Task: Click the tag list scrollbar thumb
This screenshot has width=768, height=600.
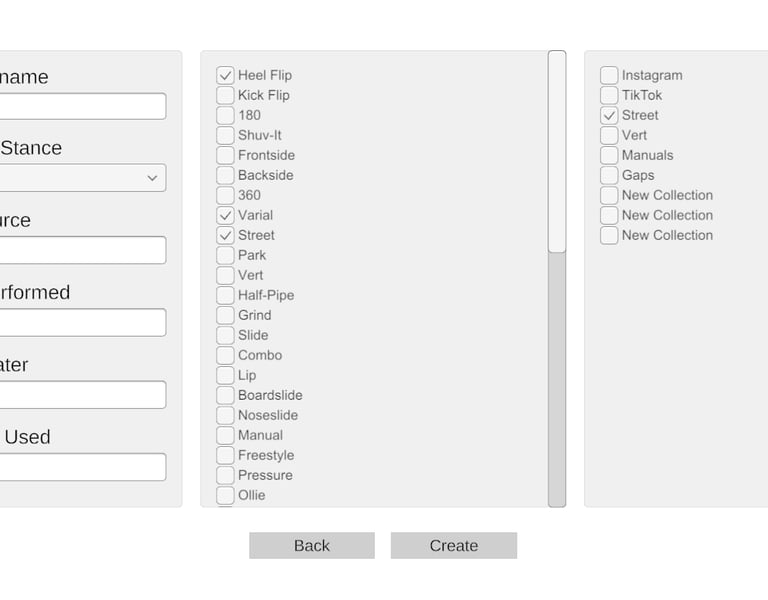Action: point(557,152)
